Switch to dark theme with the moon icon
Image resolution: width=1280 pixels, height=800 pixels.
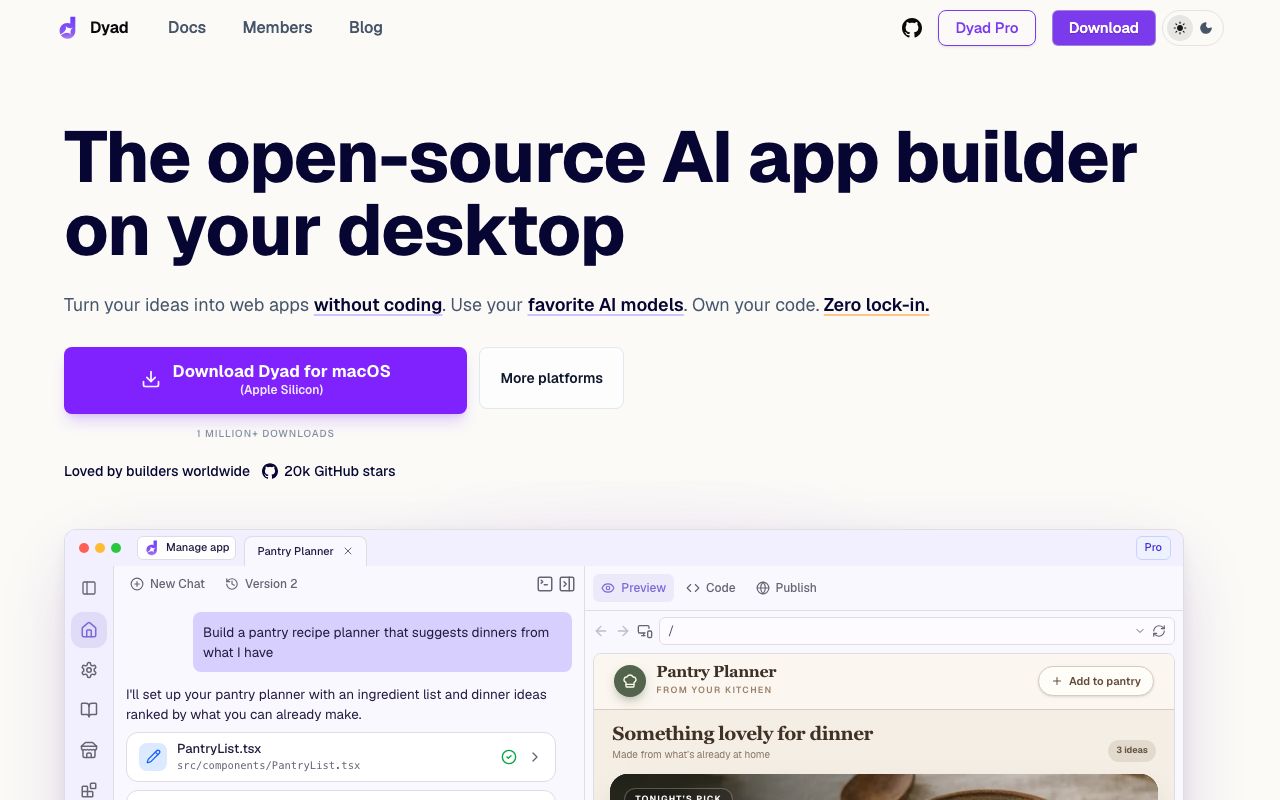tap(1206, 28)
